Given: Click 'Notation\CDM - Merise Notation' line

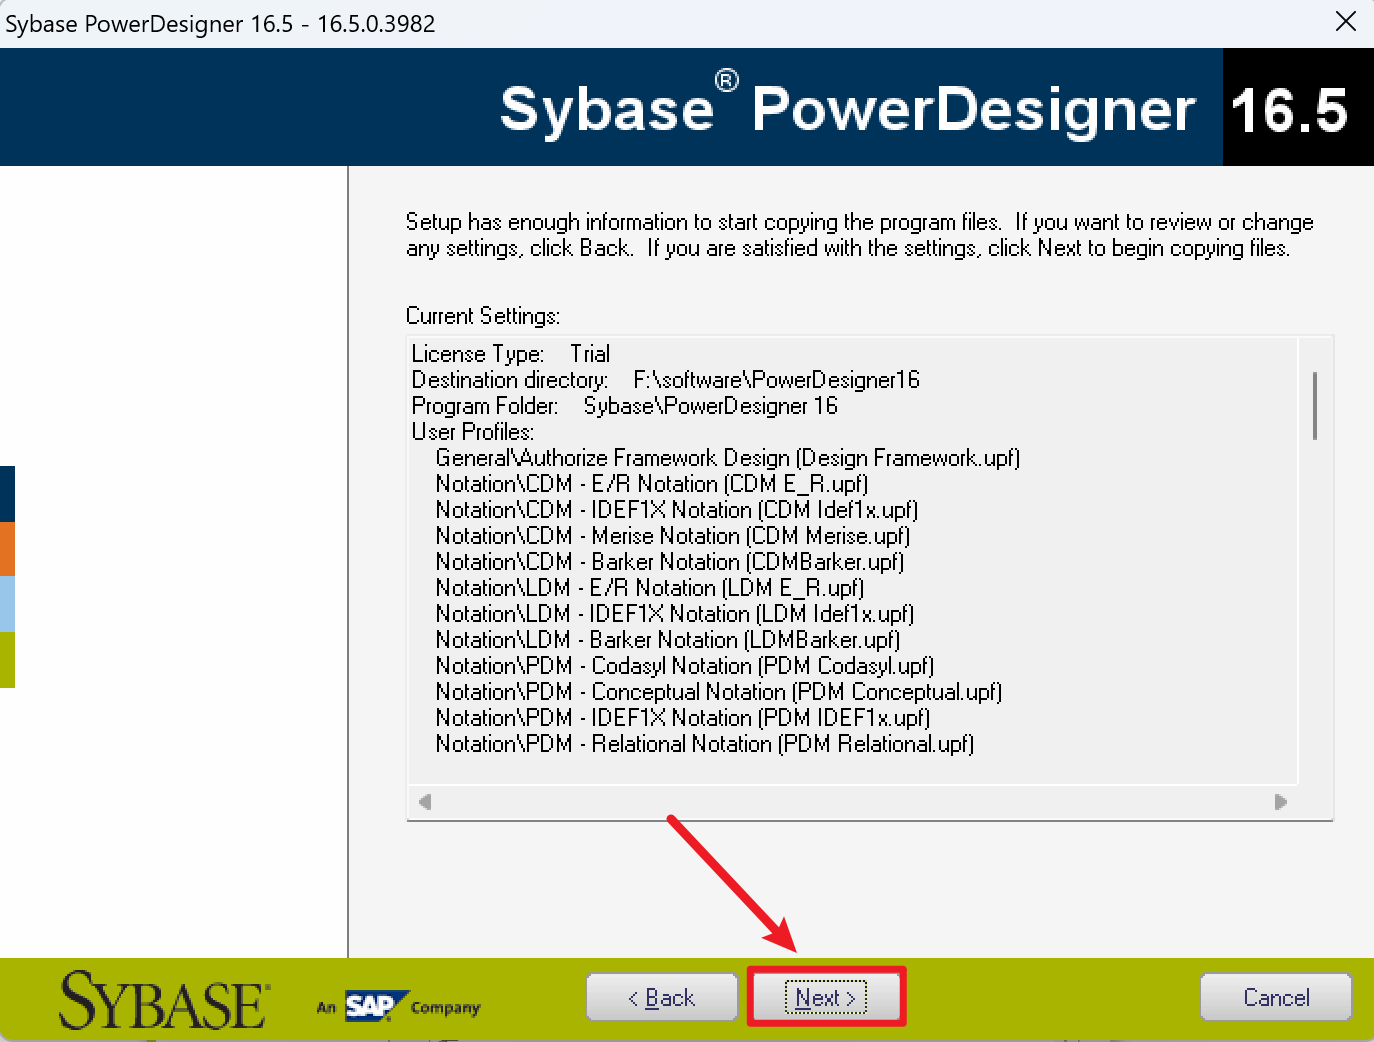Looking at the screenshot, I should click(673, 536).
